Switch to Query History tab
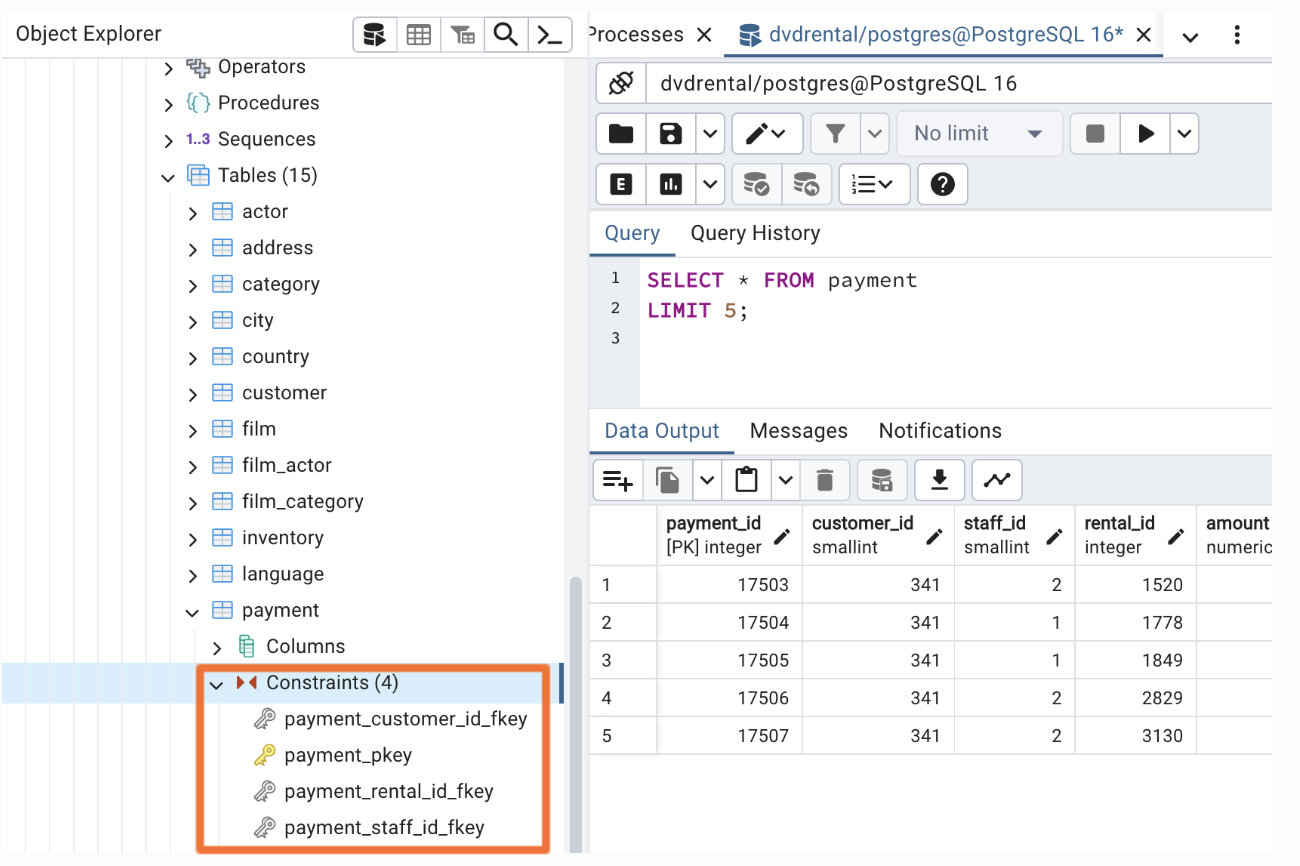The image size is (1300, 866). (755, 233)
